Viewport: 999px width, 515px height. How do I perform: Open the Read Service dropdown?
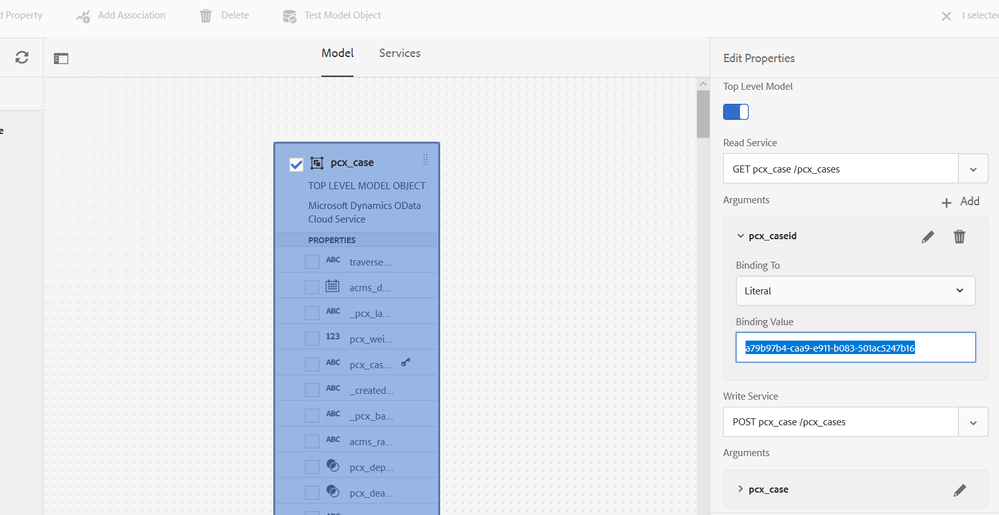(x=972, y=169)
